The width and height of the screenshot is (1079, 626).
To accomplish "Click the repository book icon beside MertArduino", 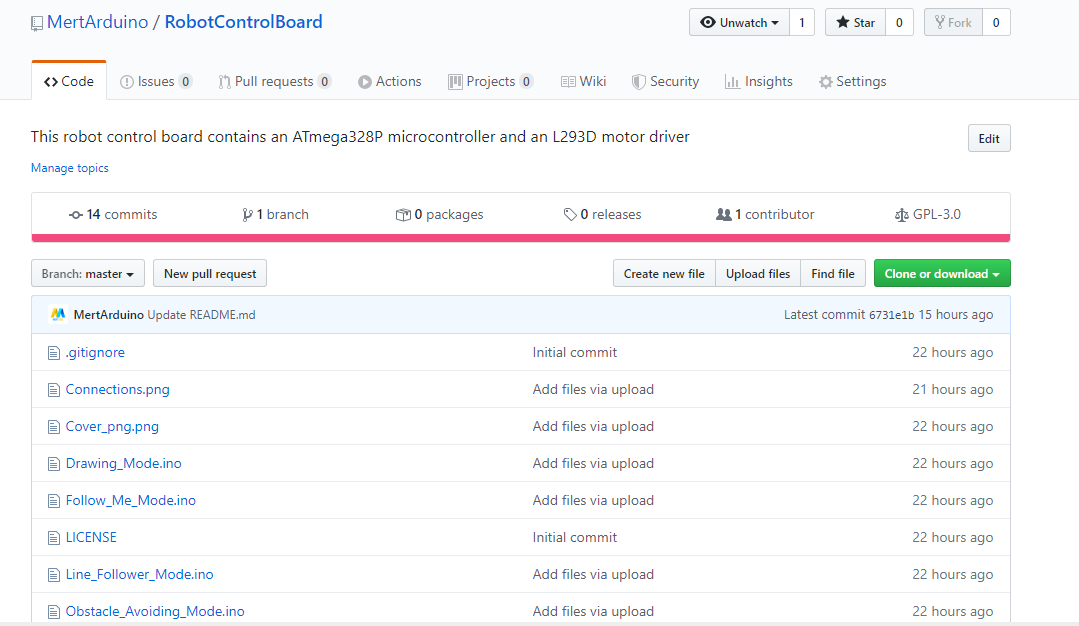I will [x=36, y=23].
